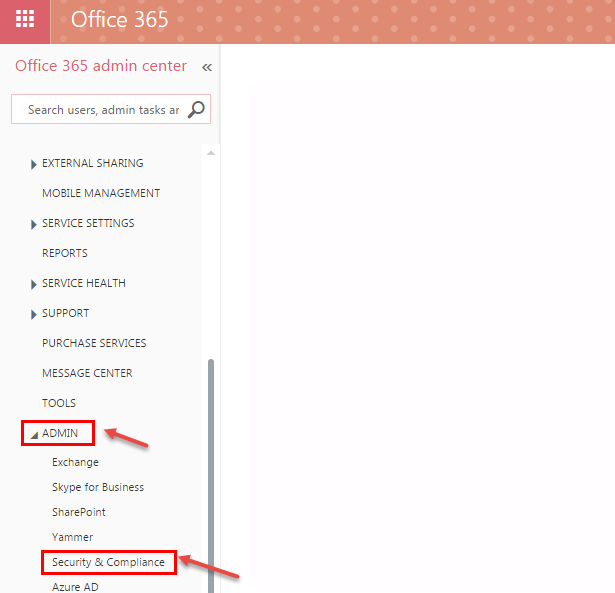Screen dimensions: 615x593
Task: Open Azure AD admin
Action: point(75,587)
